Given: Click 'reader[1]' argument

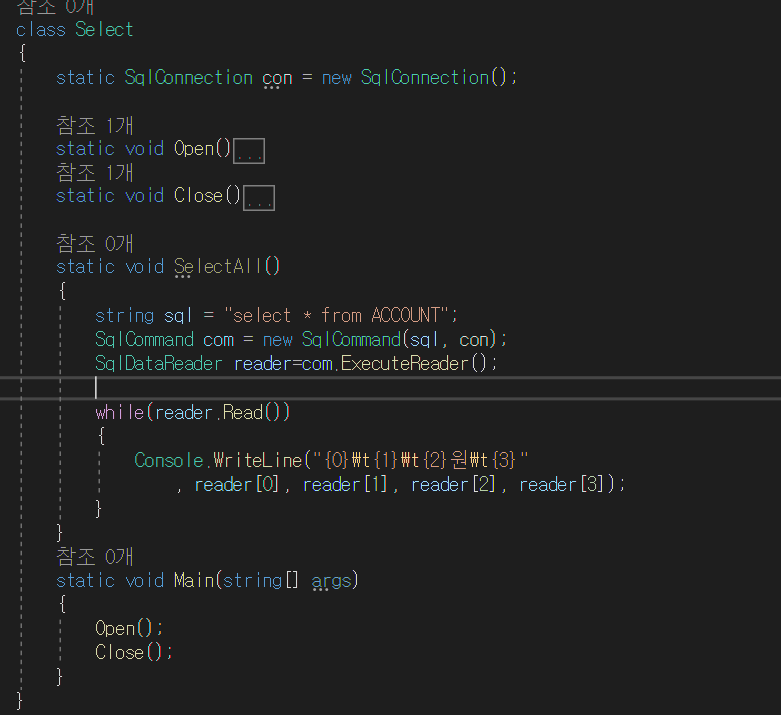Looking at the screenshot, I should click(x=344, y=484).
